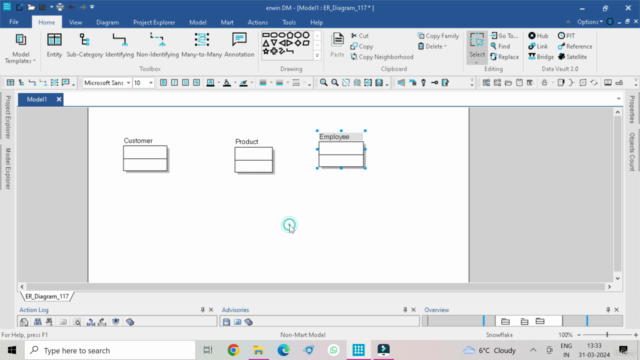Viewport: 640px width, 360px height.
Task: Cut the selected entity
Action: 360,36
